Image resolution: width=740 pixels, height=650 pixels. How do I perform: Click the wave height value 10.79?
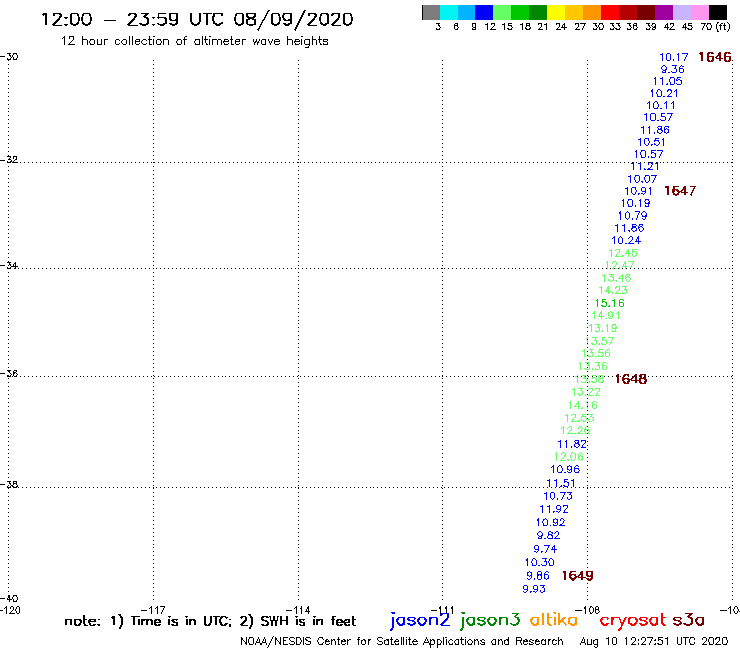(x=632, y=216)
